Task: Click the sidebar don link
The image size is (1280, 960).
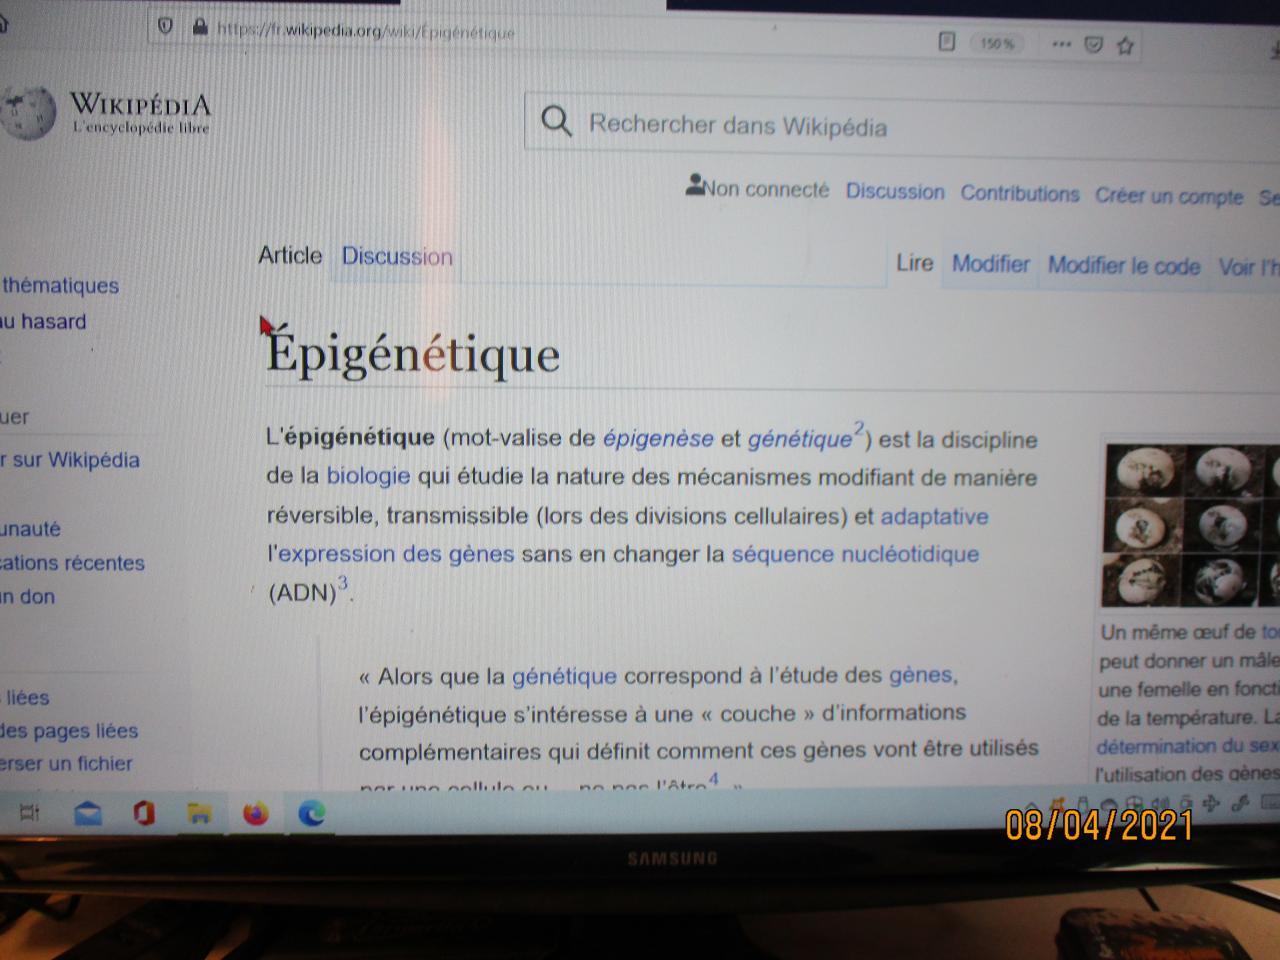Action: pyautogui.click(x=28, y=597)
